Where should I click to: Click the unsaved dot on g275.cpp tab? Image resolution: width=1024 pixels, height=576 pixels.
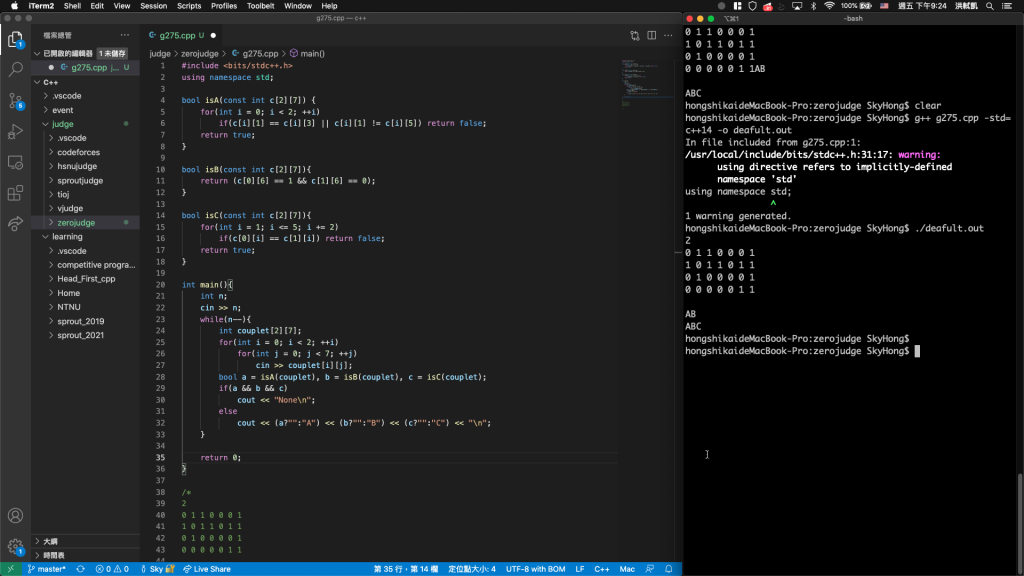pos(214,35)
